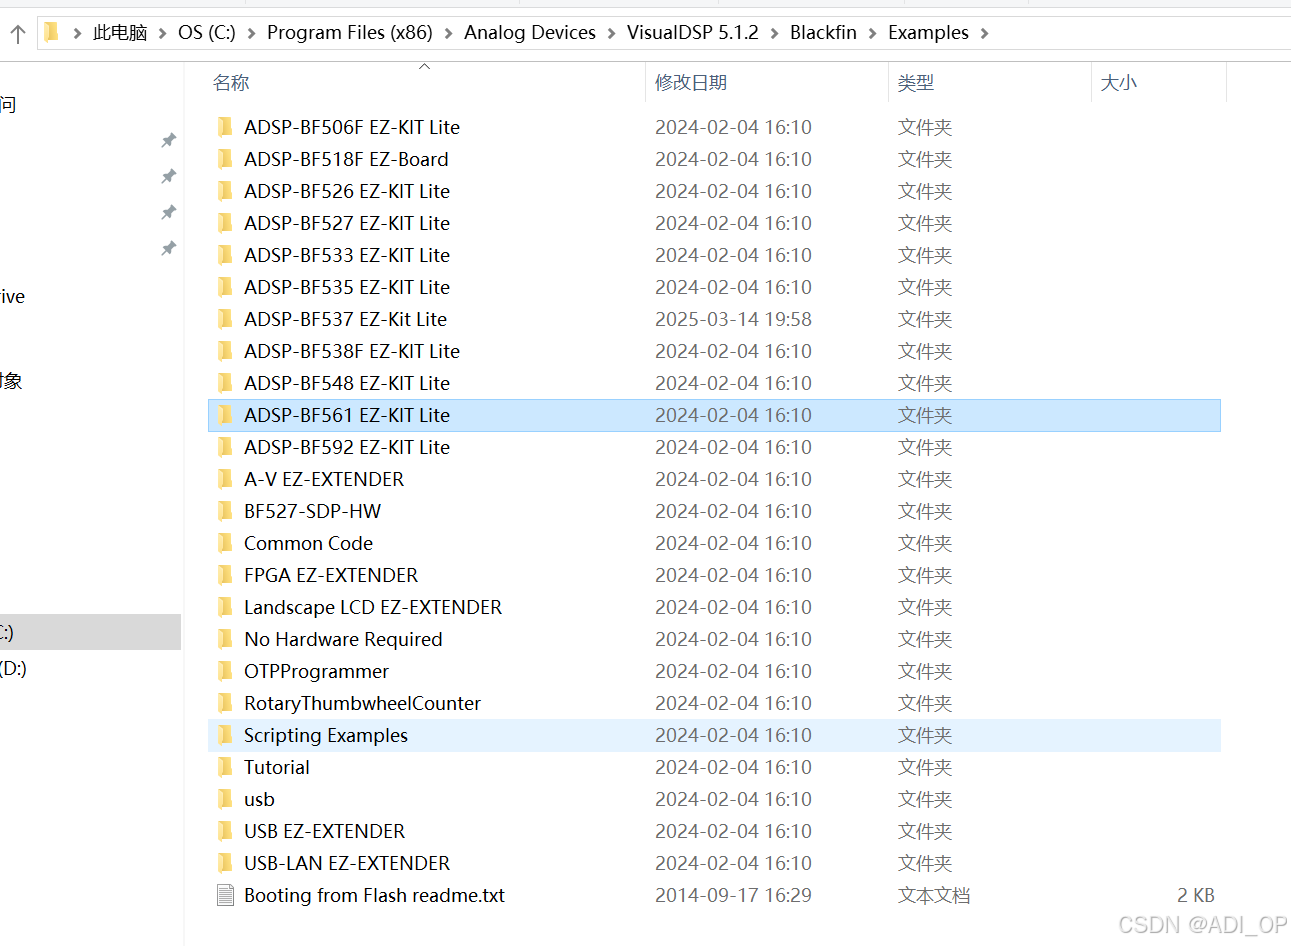The image size is (1291, 946).
Task: Click ADSP-BF506F EZ-KIT Lite folder icon
Action: tap(225, 127)
